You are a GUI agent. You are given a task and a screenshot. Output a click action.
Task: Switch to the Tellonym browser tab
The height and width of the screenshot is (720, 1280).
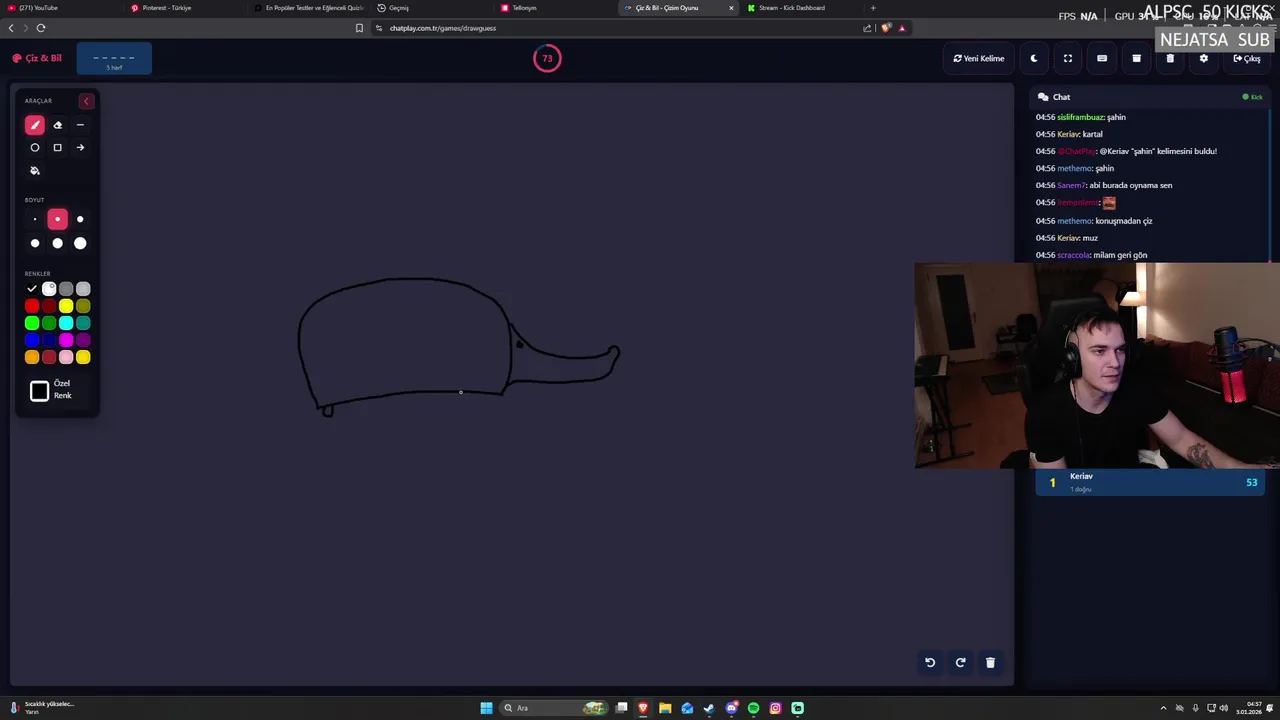click(554, 8)
